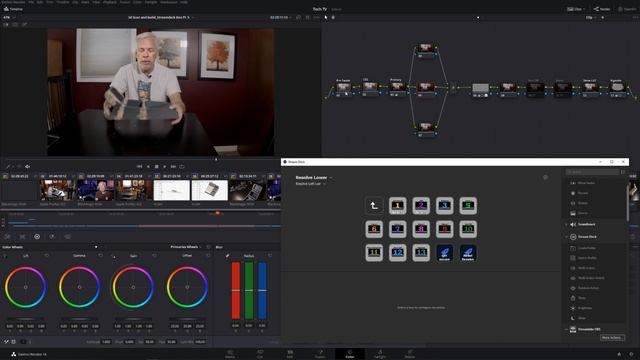The width and height of the screenshot is (640, 360).
Task: Play the clip in reverse
Action: click(148, 167)
